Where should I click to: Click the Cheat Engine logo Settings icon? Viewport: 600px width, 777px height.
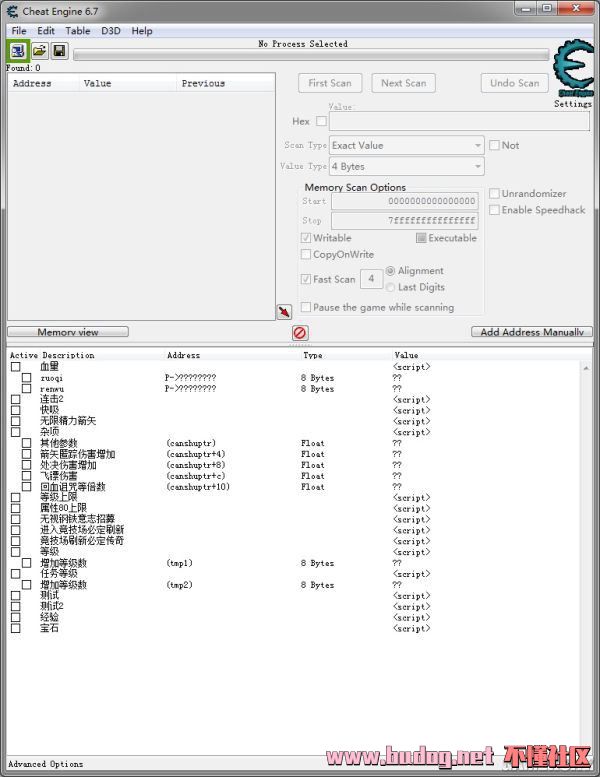pos(573,68)
